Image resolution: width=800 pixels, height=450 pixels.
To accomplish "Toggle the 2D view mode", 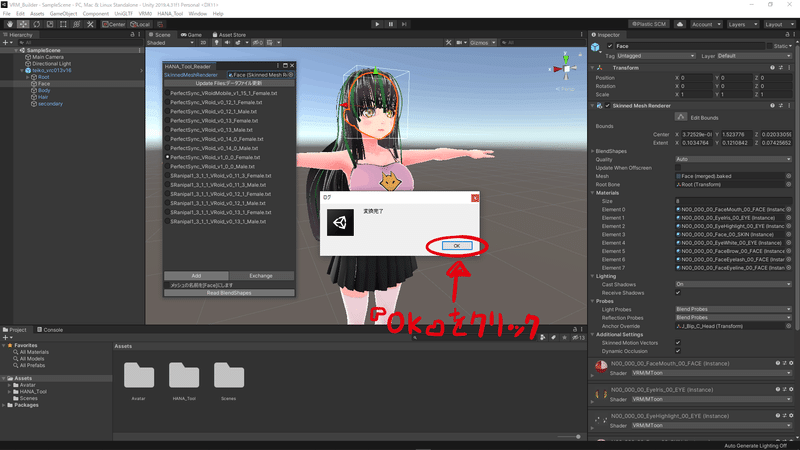I will pos(203,42).
